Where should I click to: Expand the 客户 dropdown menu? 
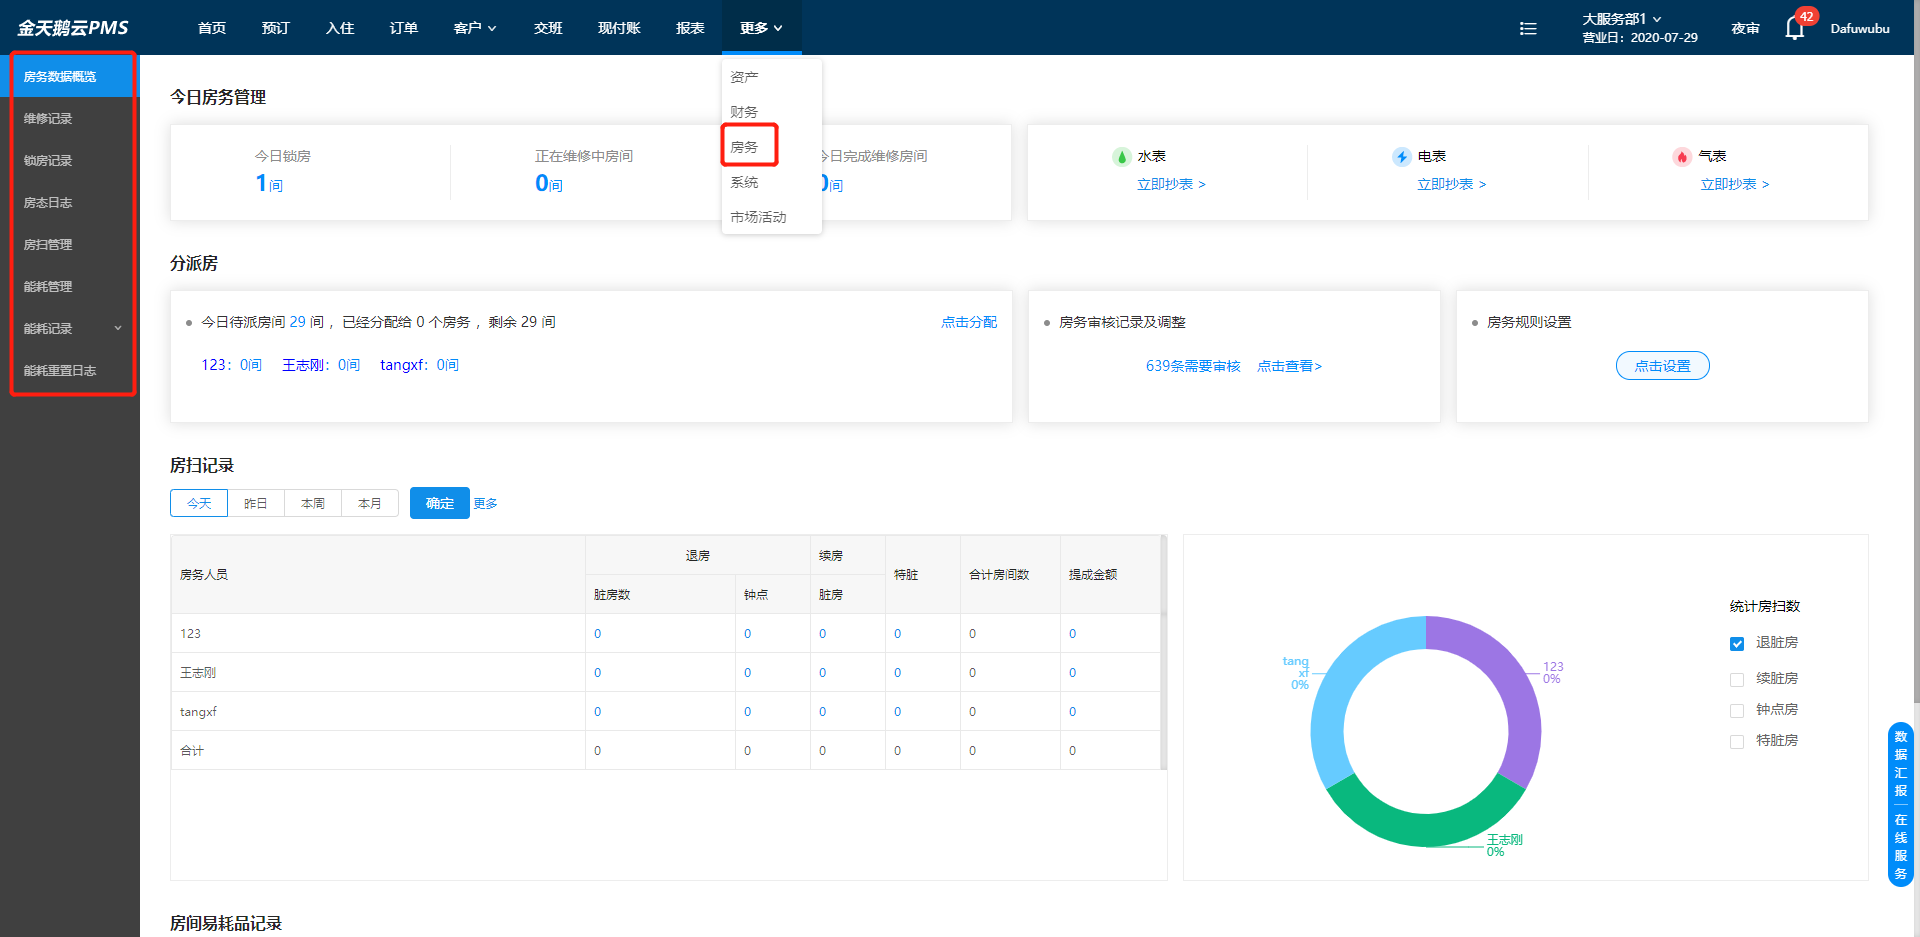(475, 28)
